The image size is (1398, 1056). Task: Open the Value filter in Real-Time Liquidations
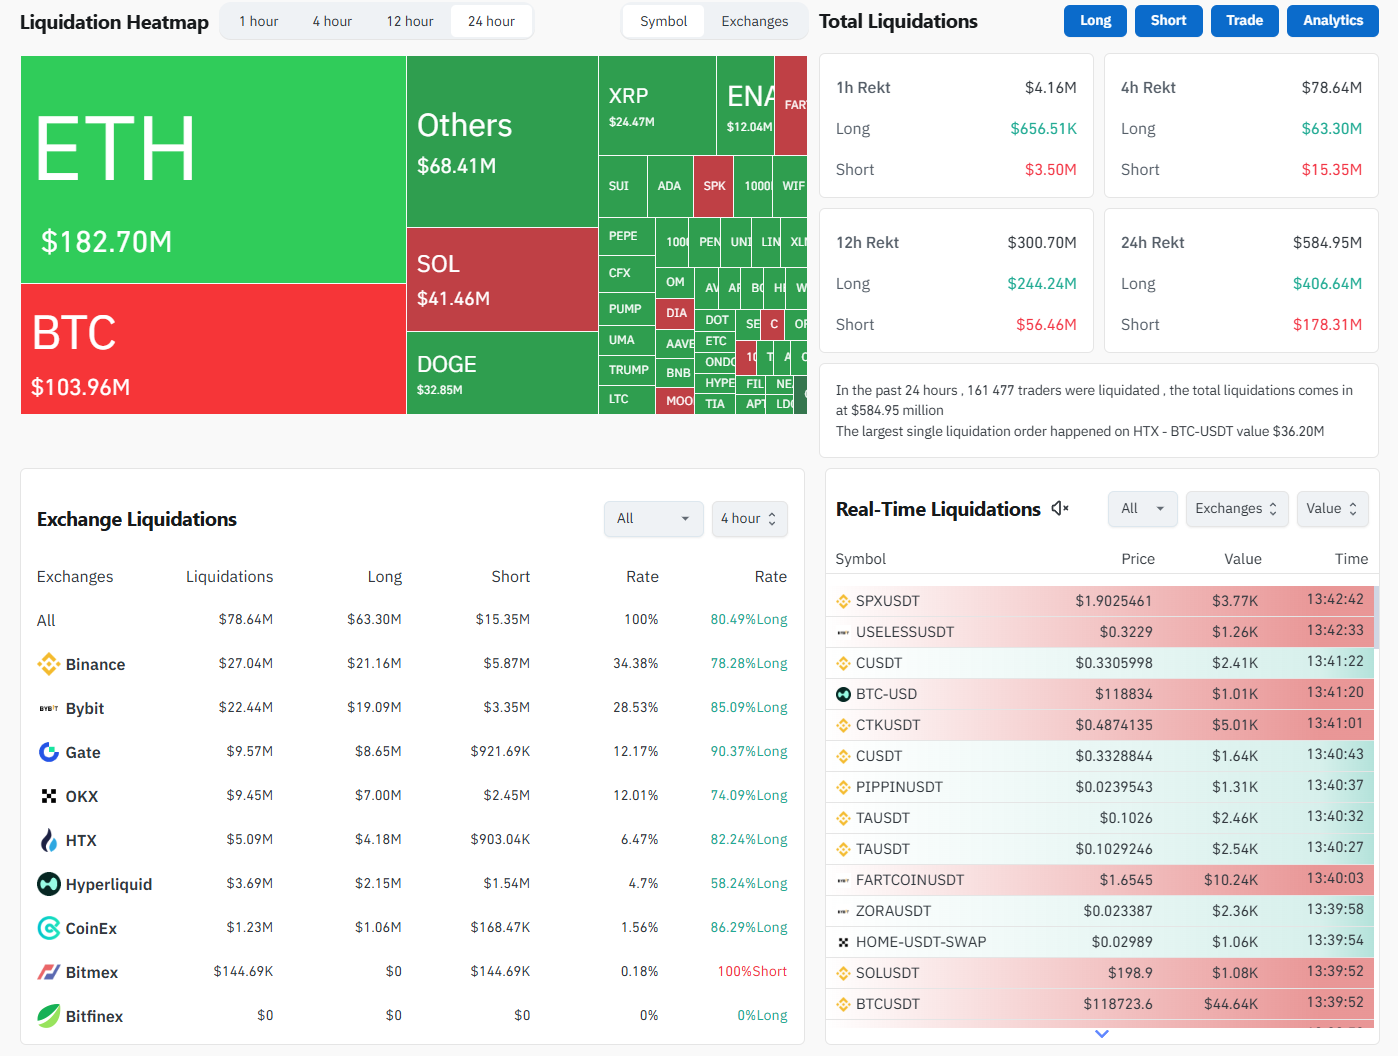pyautogui.click(x=1332, y=509)
